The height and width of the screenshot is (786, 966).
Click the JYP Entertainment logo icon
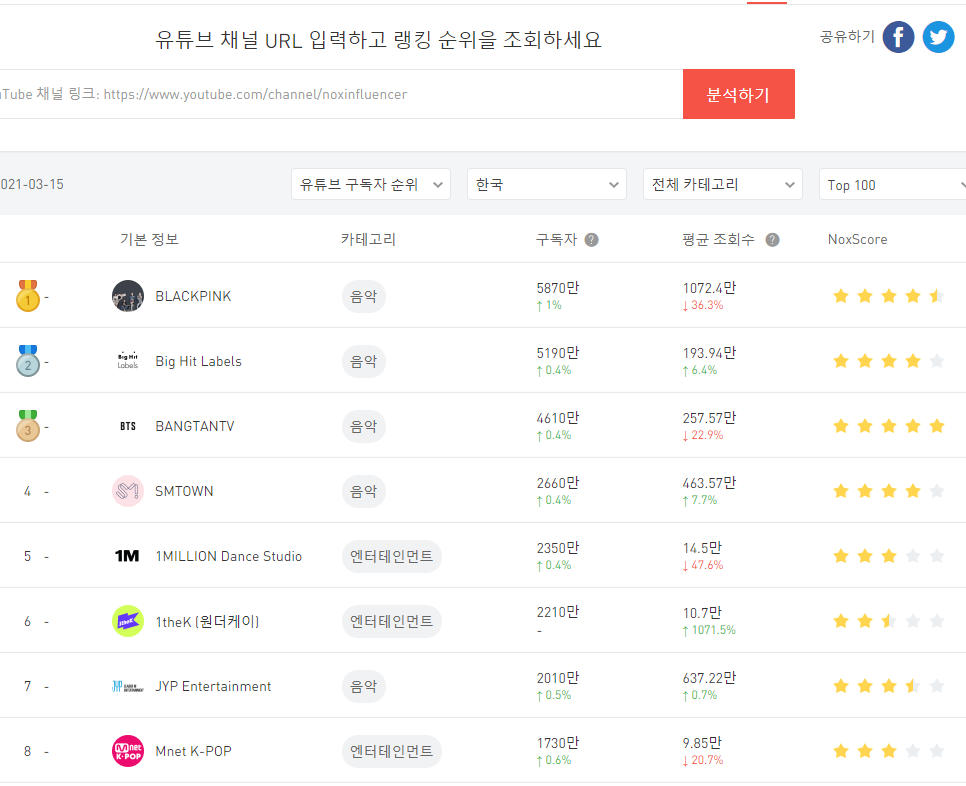tap(128, 686)
